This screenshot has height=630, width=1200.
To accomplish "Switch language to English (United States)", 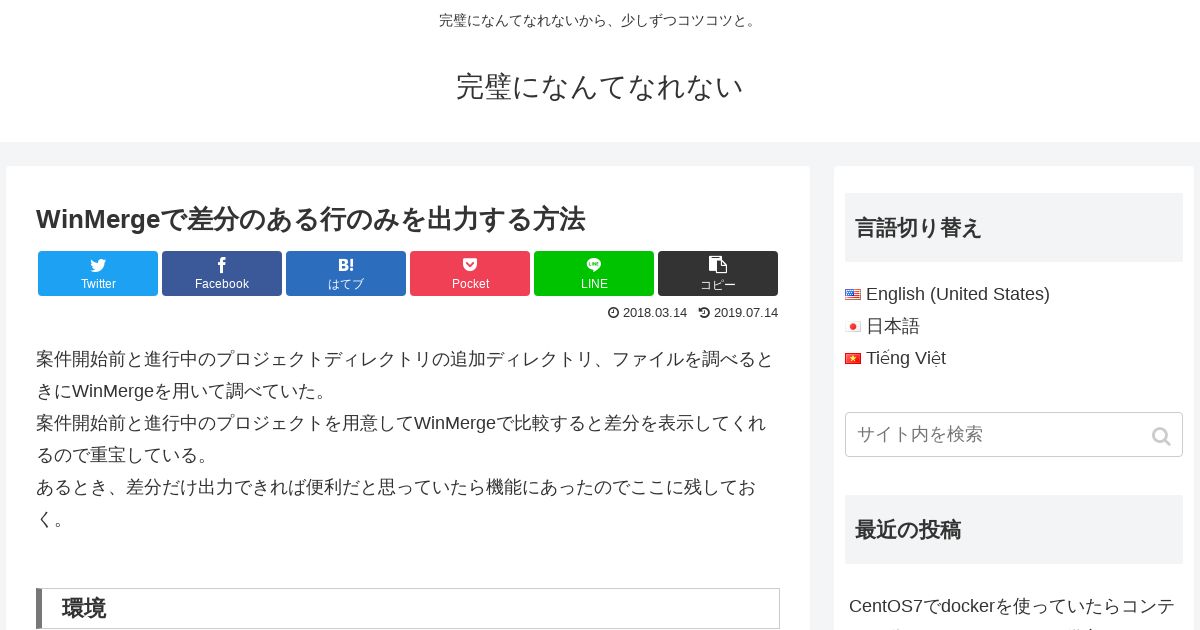I will pyautogui.click(x=957, y=294).
